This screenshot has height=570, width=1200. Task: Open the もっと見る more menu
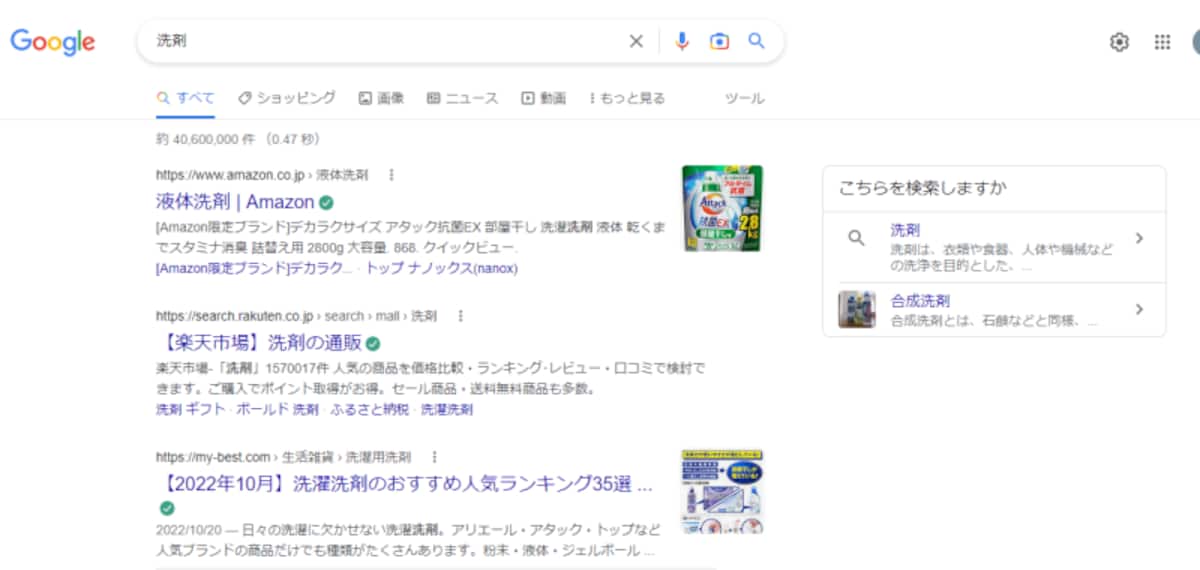627,98
